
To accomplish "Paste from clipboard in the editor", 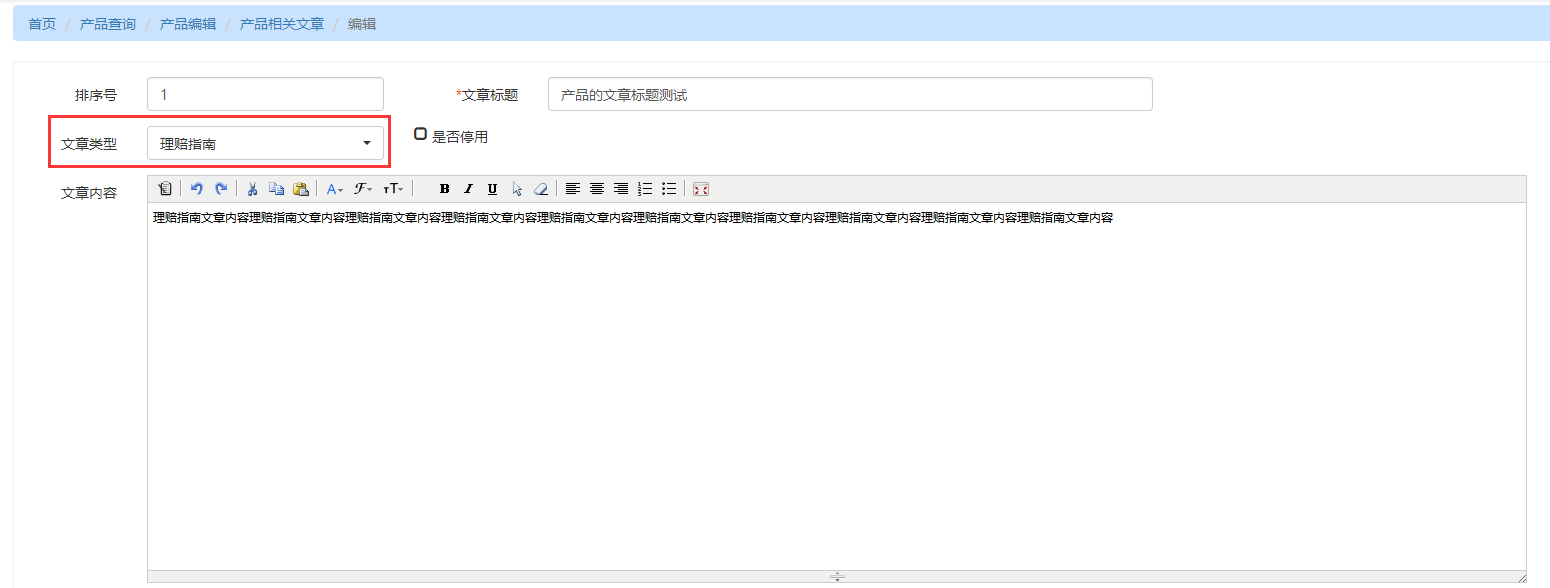I will 301,188.
